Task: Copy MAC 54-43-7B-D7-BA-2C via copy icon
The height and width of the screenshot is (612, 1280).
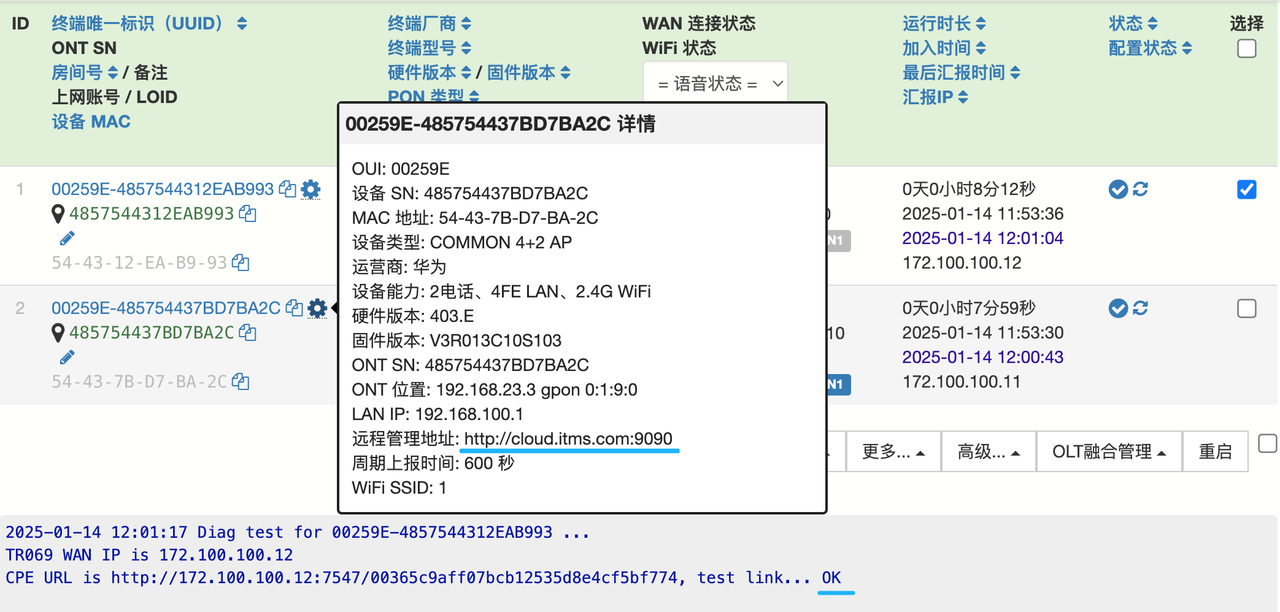Action: click(x=240, y=381)
